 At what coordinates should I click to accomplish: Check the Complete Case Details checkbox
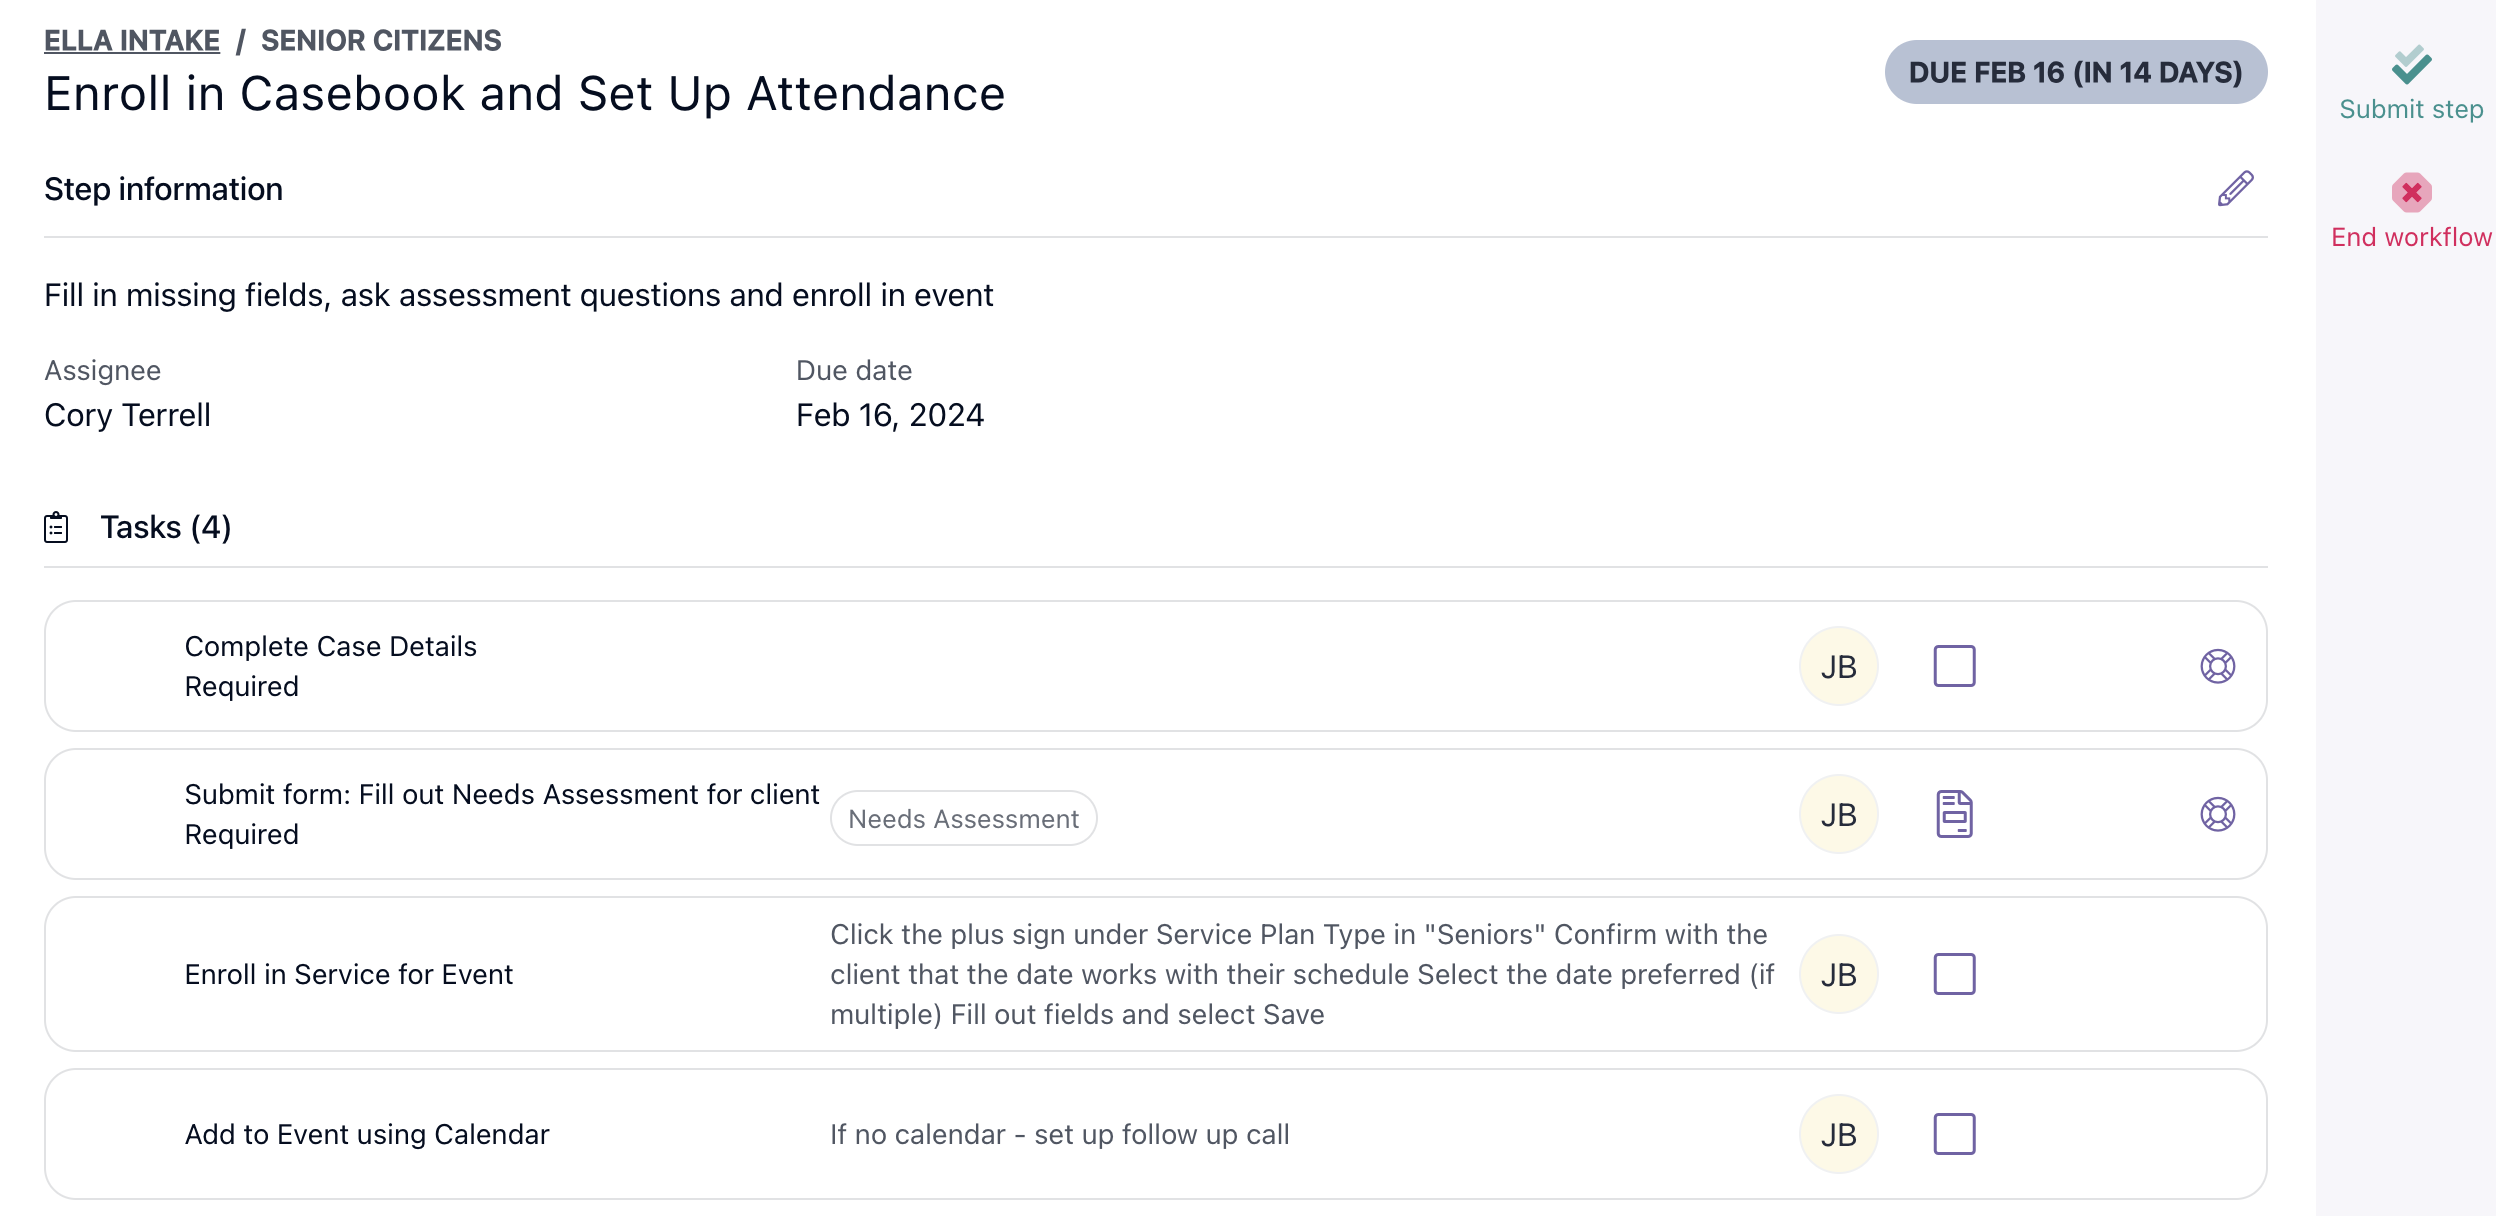[x=1957, y=665]
